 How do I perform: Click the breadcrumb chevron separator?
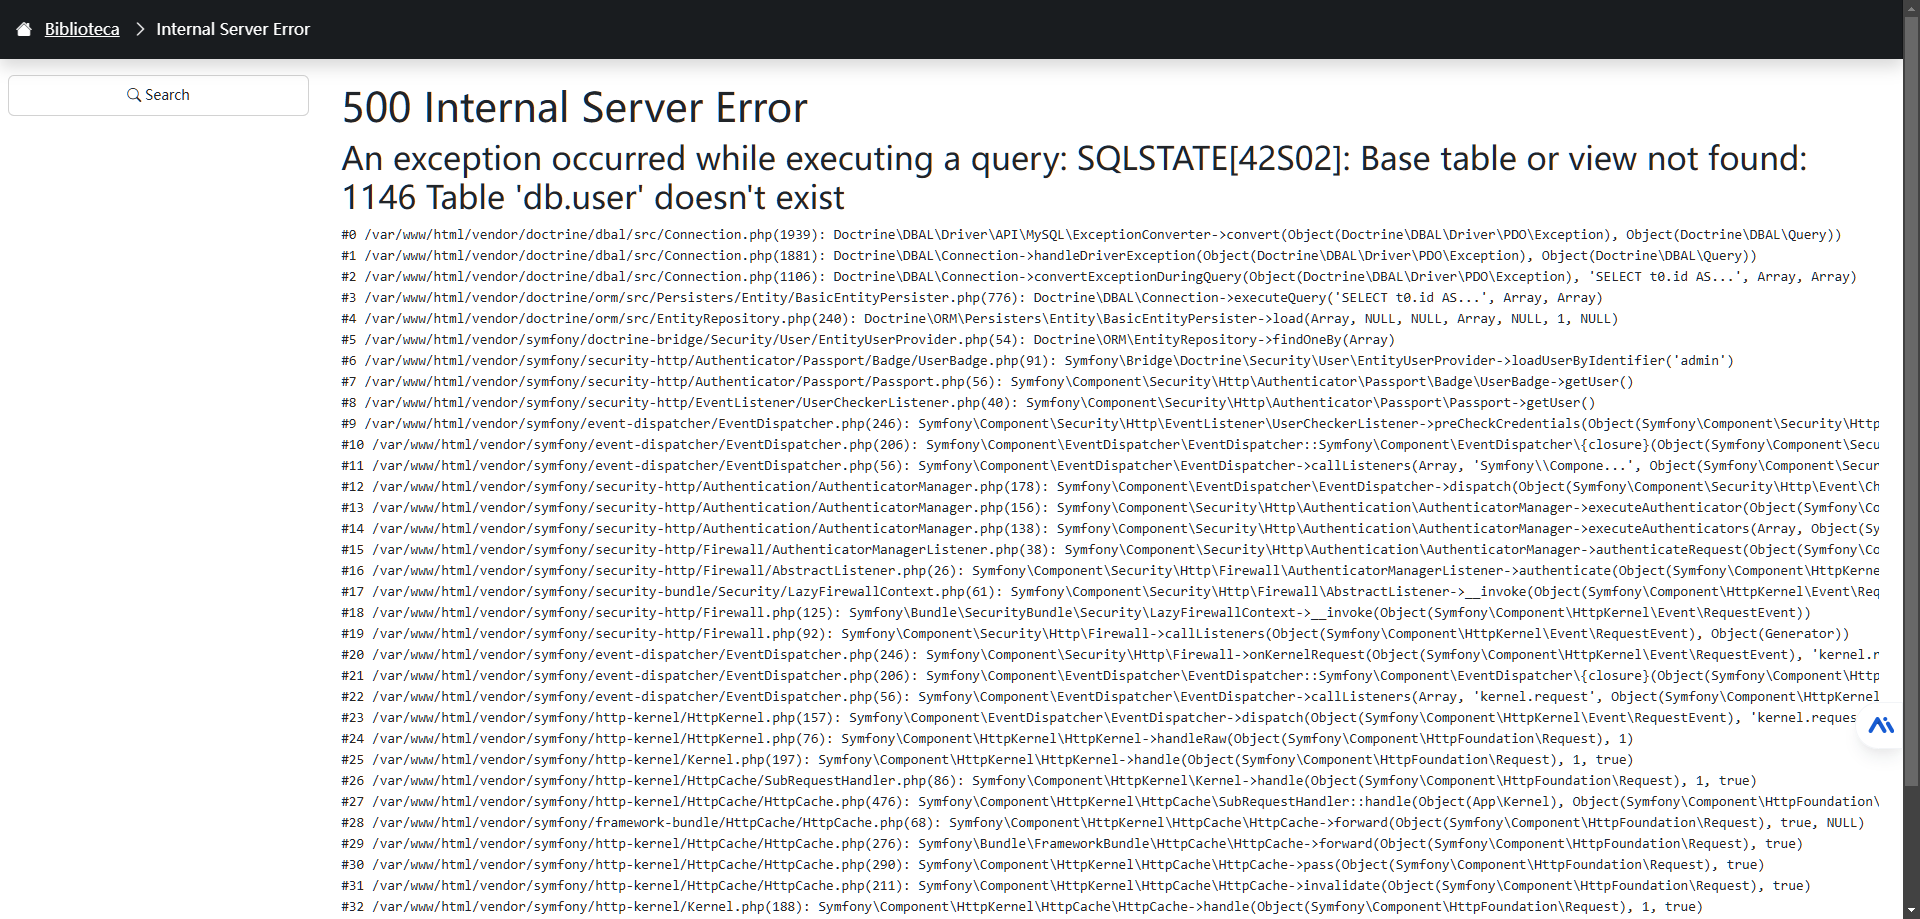pos(140,29)
